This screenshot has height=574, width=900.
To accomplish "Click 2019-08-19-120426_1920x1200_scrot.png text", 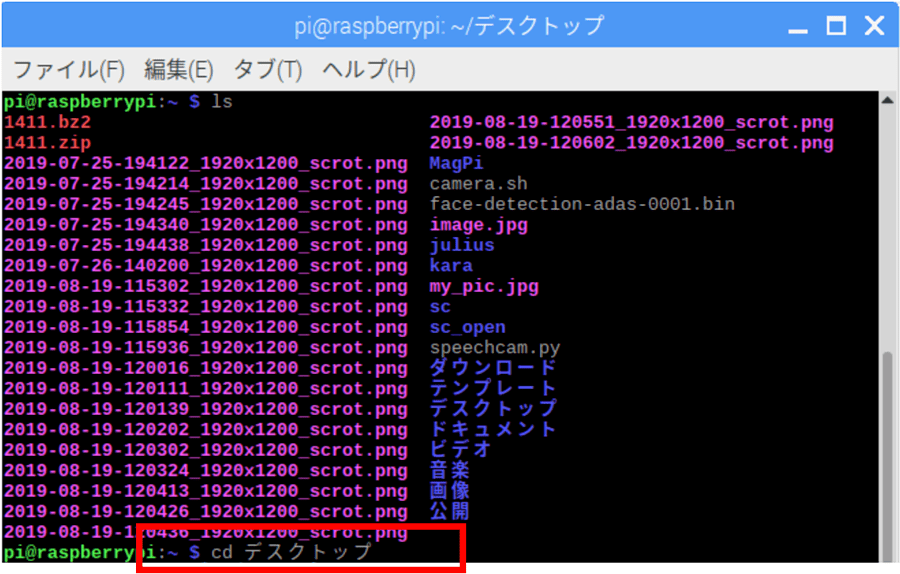I will (x=205, y=512).
